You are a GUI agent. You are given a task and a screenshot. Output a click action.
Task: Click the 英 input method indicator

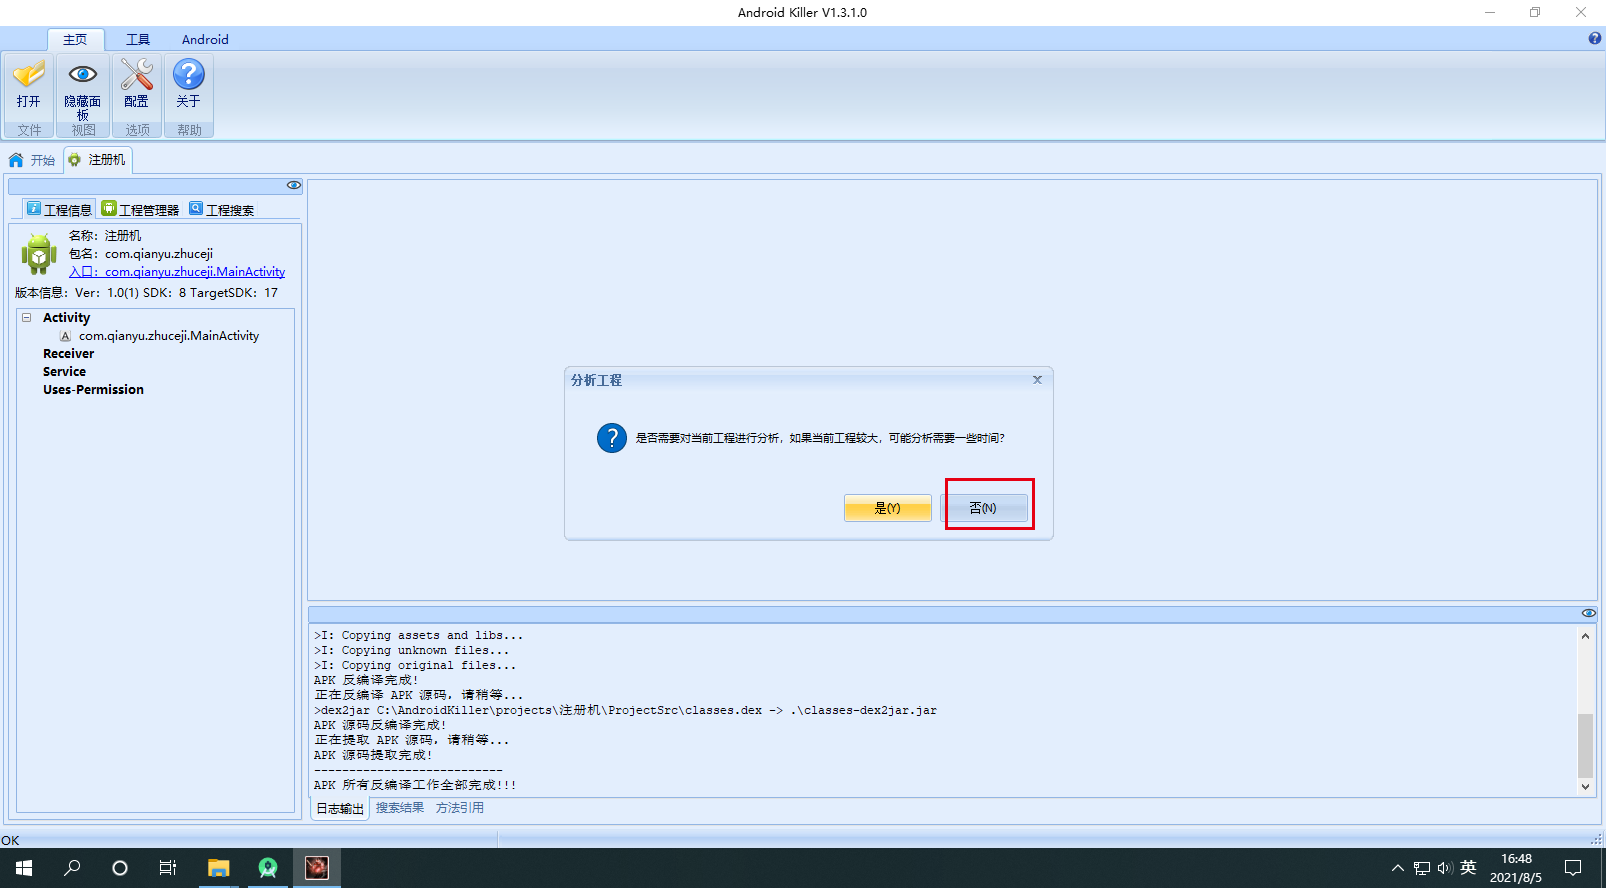(1468, 868)
